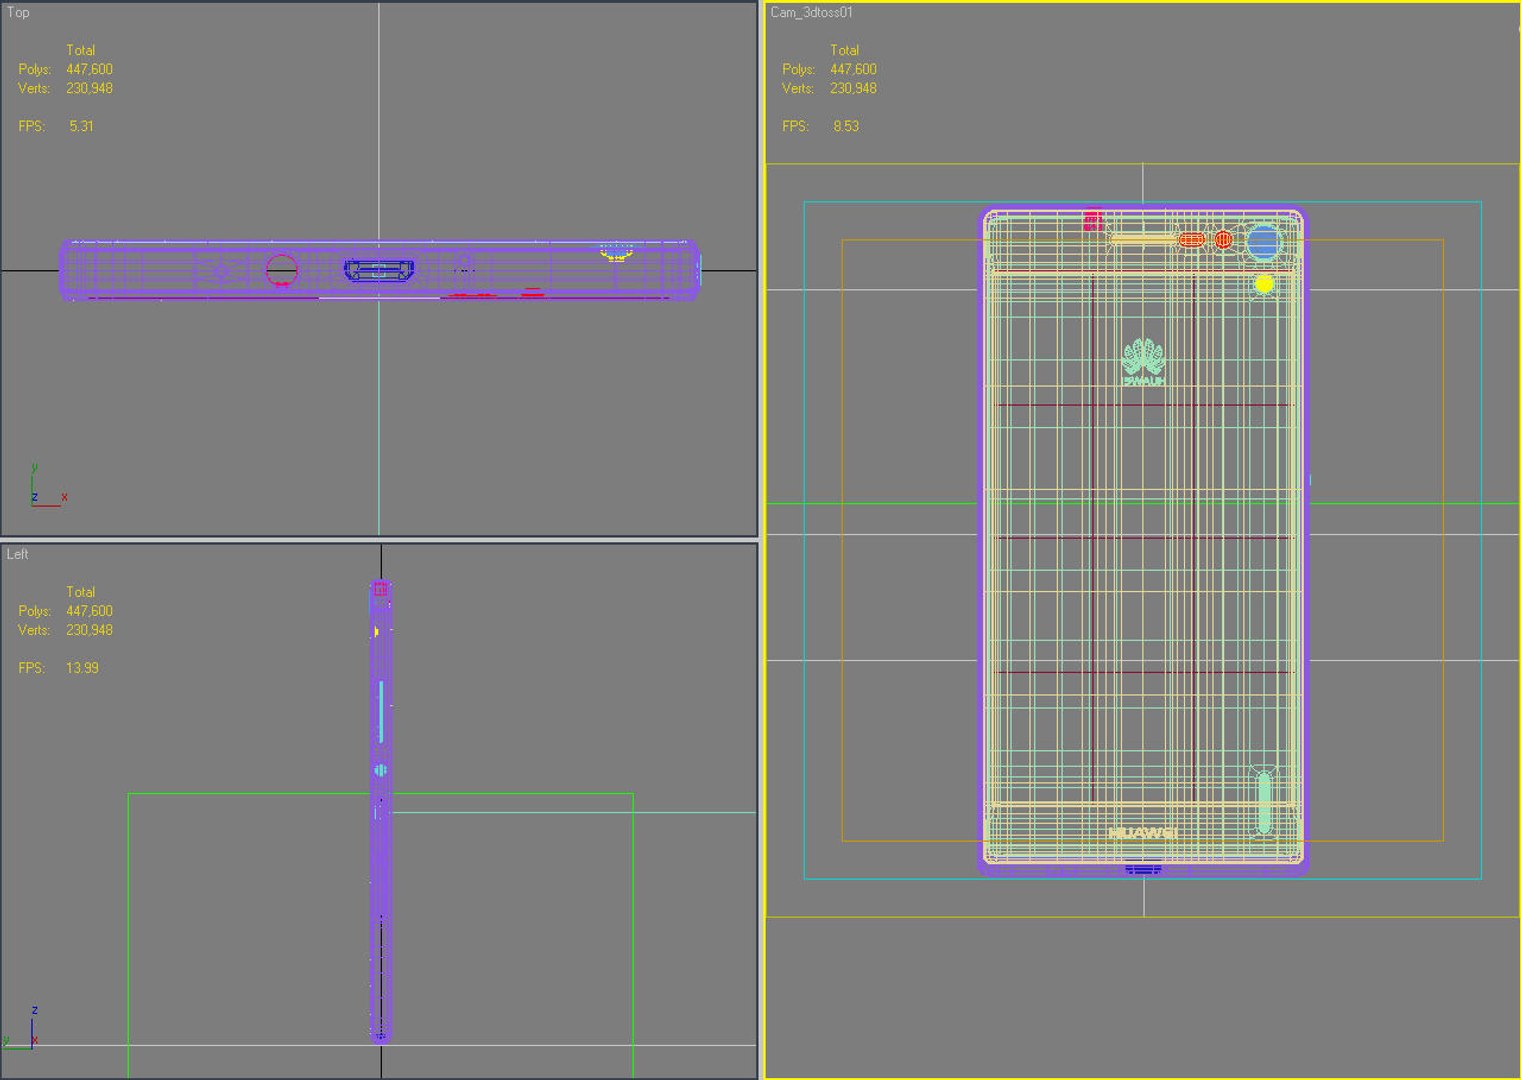
Task: Click the Verts 230,948 value in Top viewport
Action: click(x=89, y=88)
